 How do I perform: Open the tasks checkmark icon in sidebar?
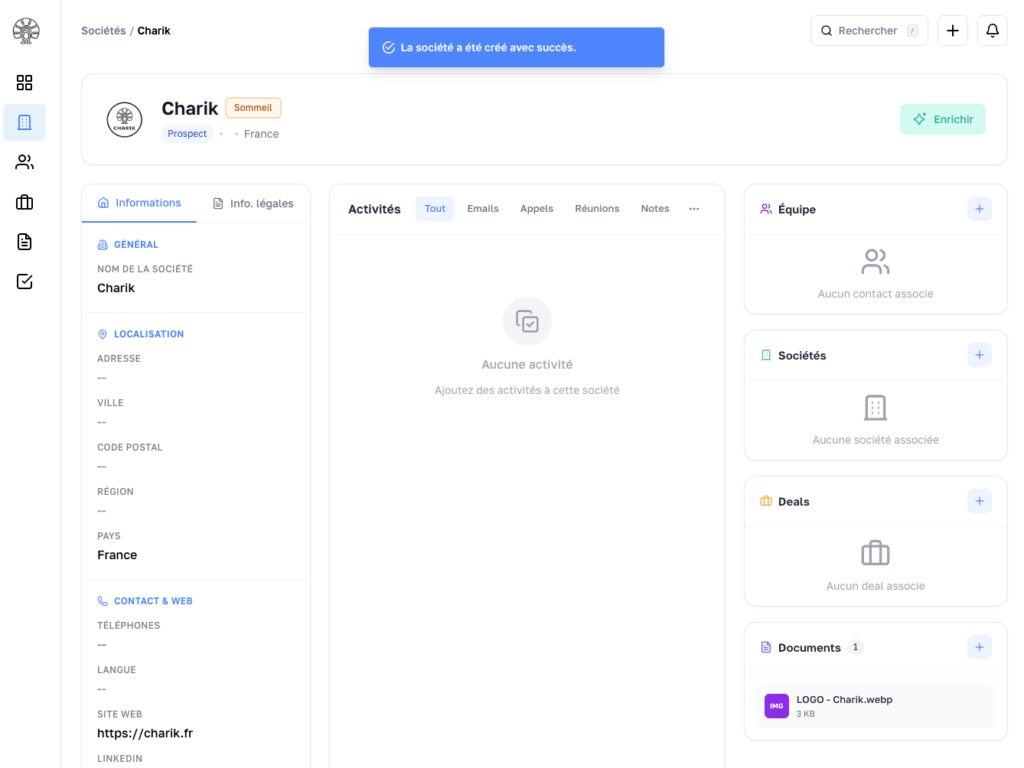[x=24, y=282]
